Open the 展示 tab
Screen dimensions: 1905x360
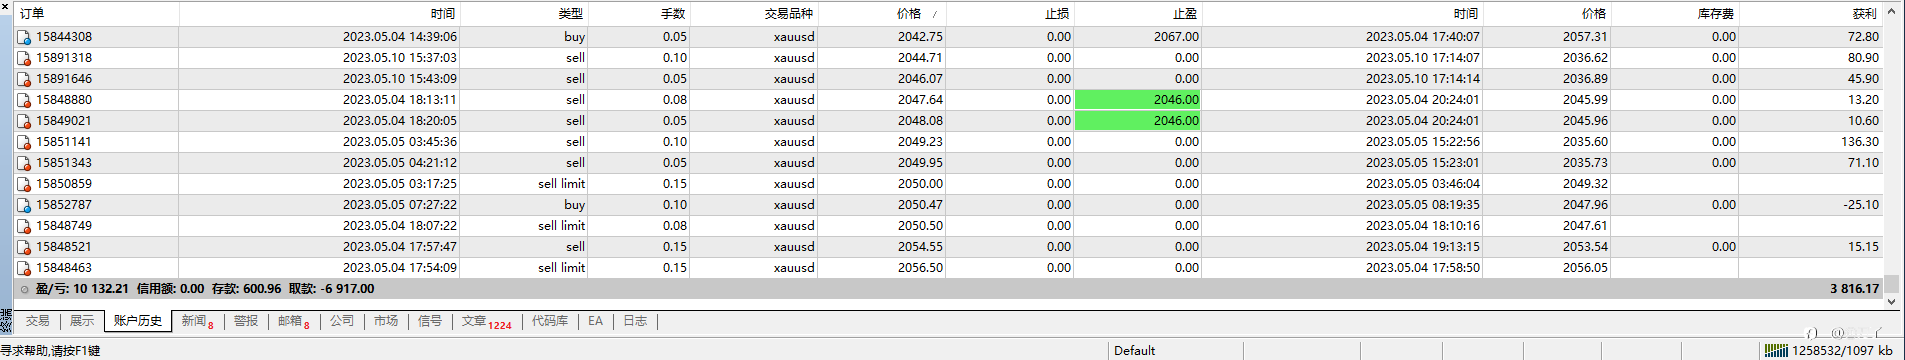click(82, 321)
